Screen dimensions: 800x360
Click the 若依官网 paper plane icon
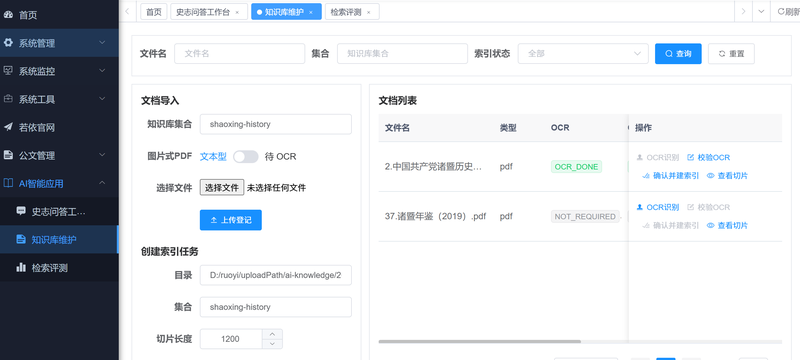click(8, 127)
